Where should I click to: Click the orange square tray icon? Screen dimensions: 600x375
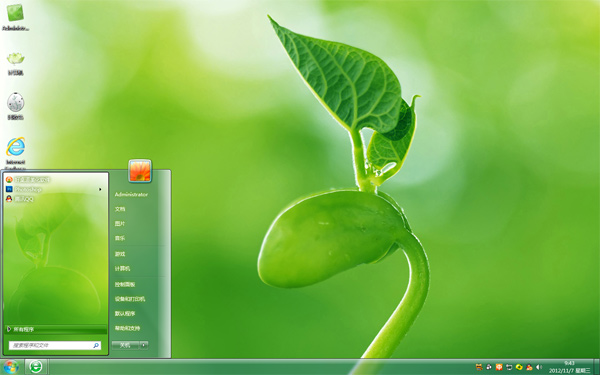[499, 367]
